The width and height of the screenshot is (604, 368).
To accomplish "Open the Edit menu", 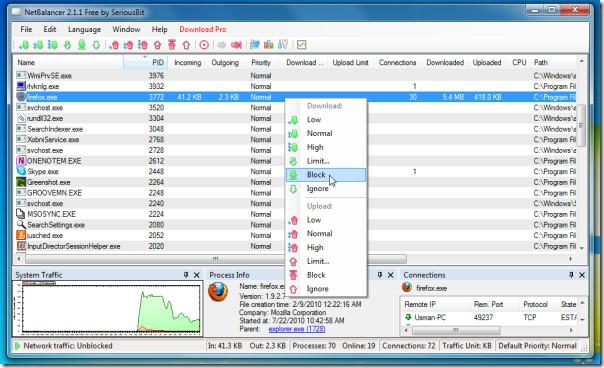I will pyautogui.click(x=50, y=29).
